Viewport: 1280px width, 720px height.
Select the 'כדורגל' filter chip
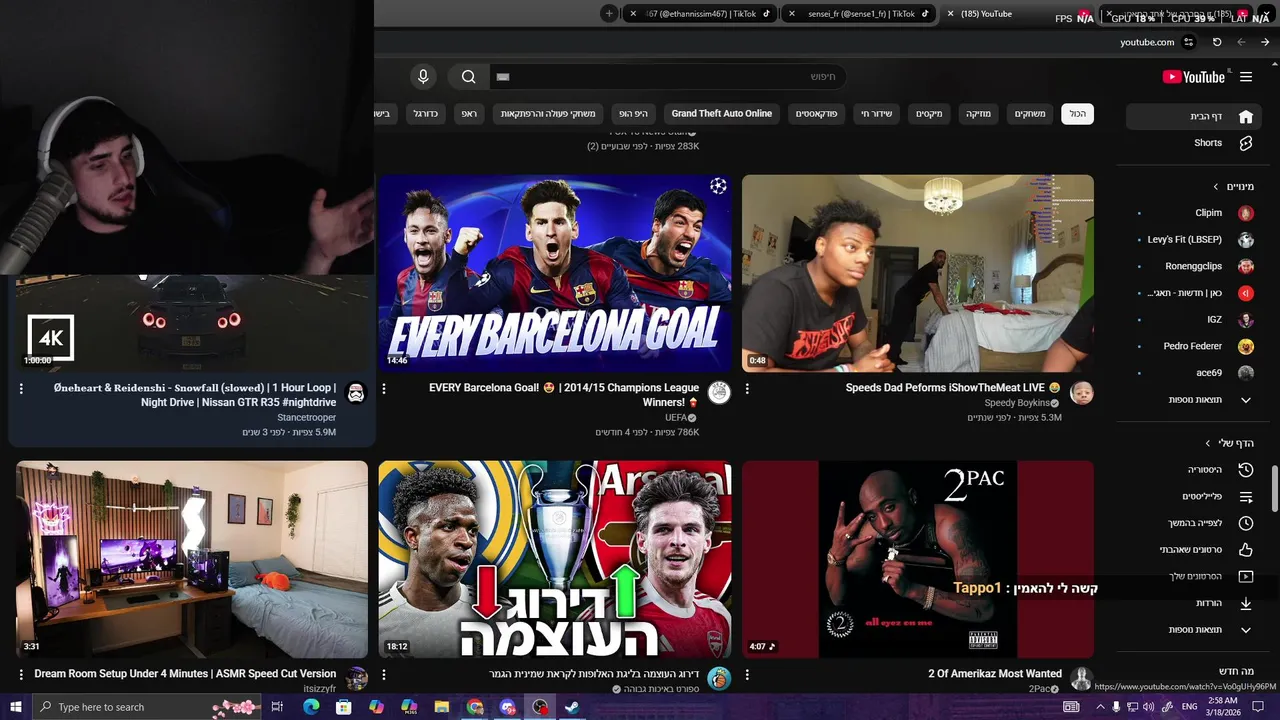[x=426, y=114]
